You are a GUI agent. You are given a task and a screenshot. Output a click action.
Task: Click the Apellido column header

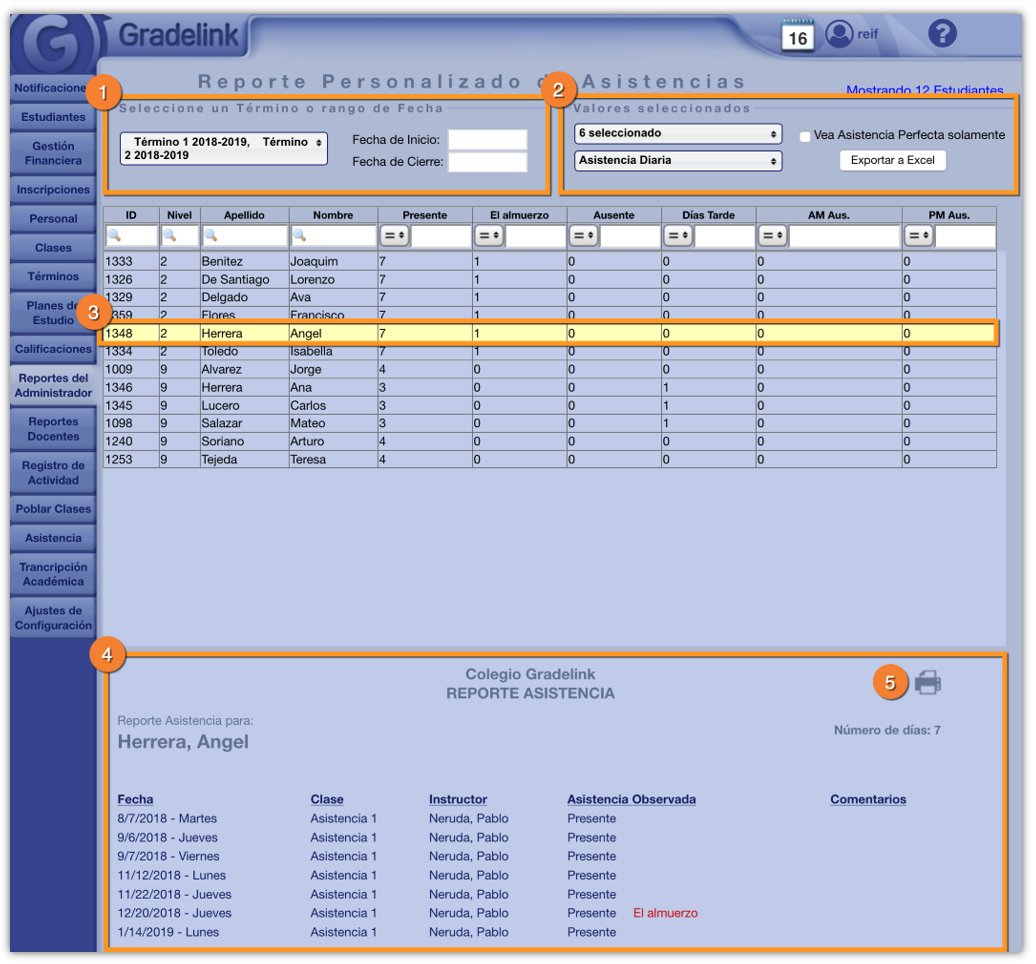click(244, 215)
